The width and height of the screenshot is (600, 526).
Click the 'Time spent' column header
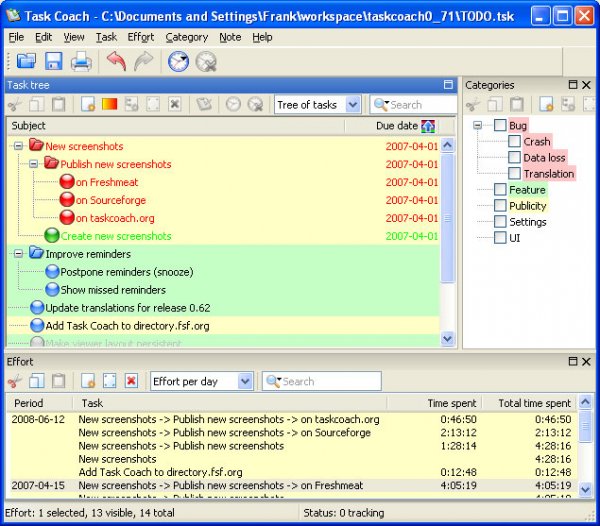point(452,403)
